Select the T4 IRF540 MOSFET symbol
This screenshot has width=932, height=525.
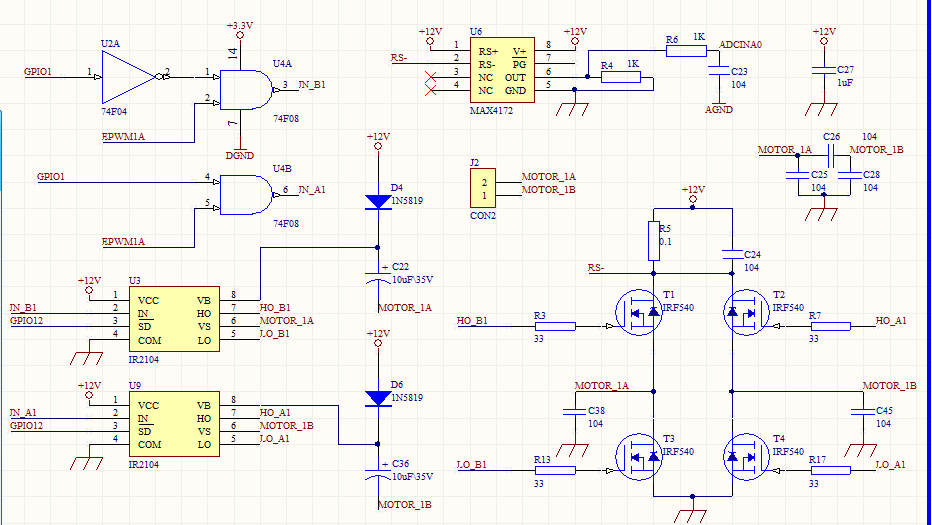click(744, 456)
